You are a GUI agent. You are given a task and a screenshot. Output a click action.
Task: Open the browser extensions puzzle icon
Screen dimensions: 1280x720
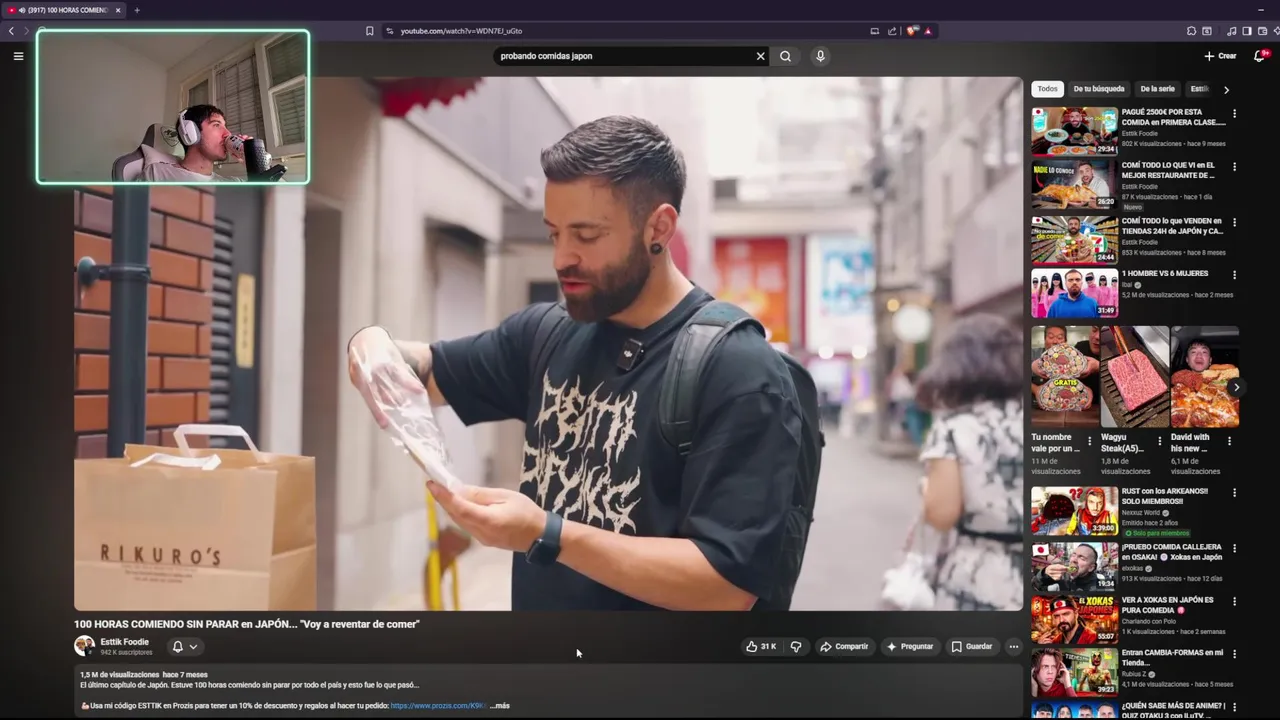[1191, 31]
